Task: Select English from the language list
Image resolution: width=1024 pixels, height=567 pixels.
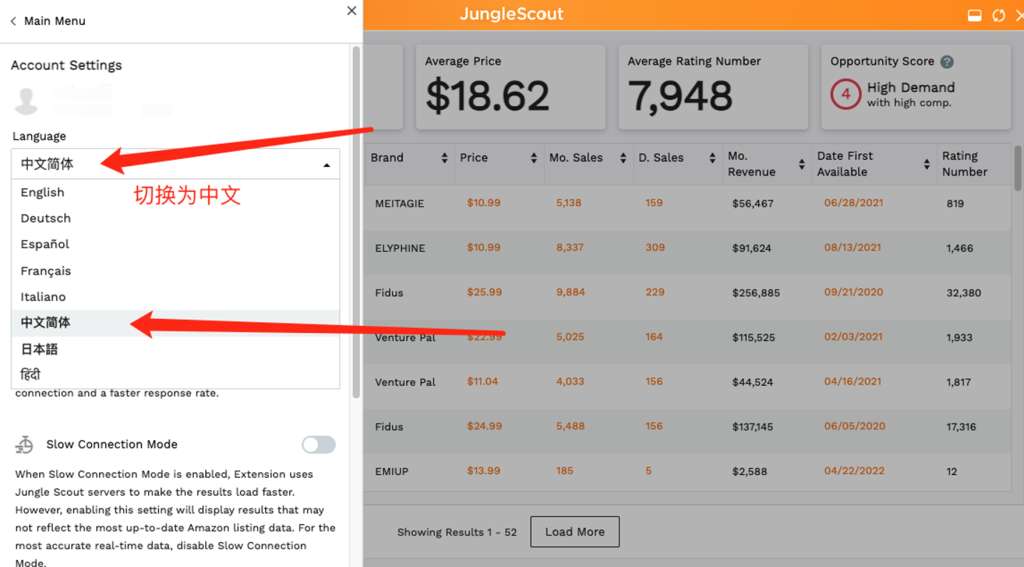Action: pyautogui.click(x=175, y=193)
